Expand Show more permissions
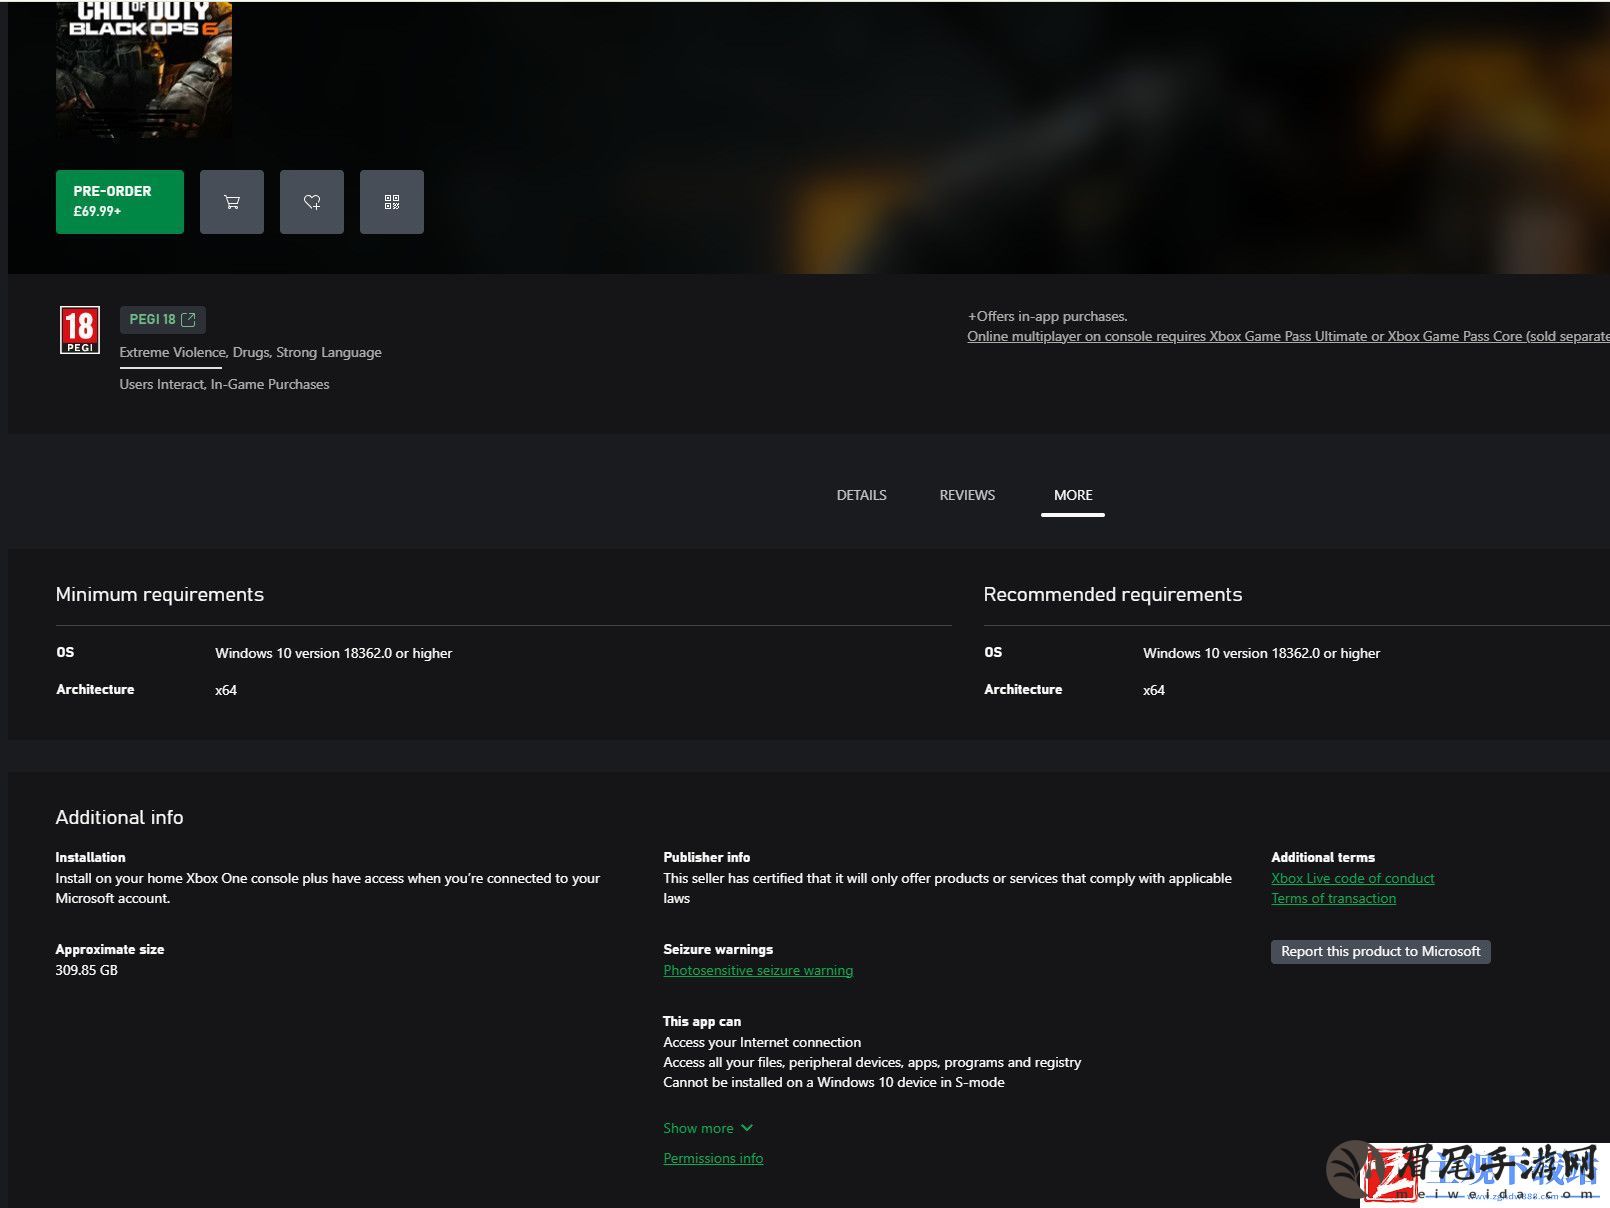Screen dimensions: 1610x1208 [708, 1128]
